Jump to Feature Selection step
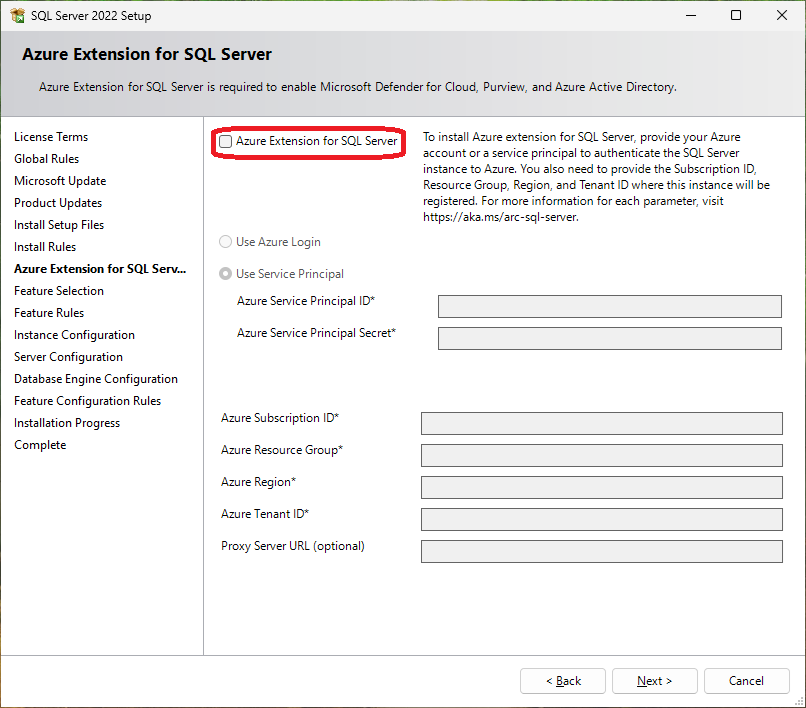This screenshot has width=806, height=708. pos(59,291)
